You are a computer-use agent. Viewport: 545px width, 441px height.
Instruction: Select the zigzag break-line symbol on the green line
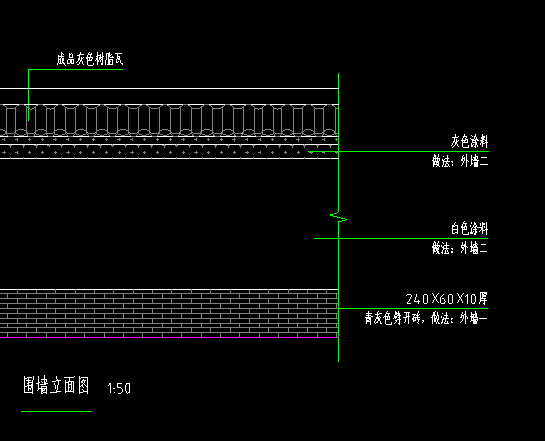(339, 217)
